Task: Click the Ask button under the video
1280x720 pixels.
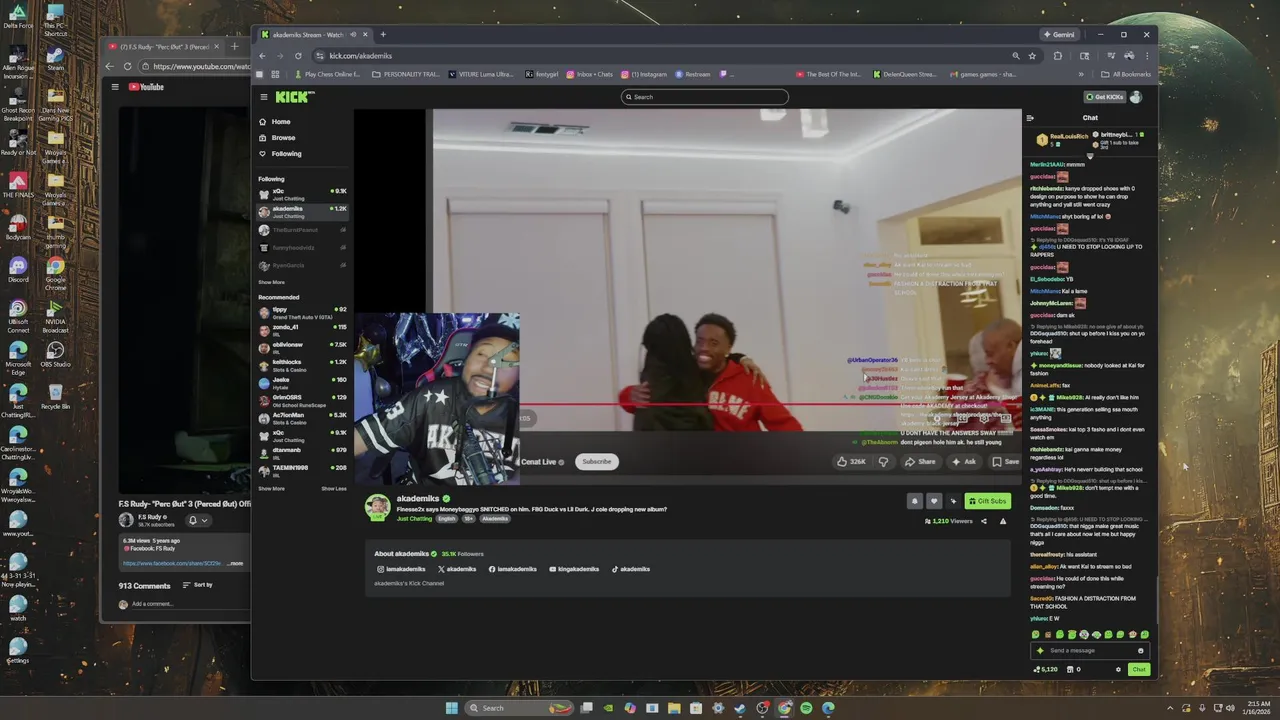Action: tap(964, 462)
